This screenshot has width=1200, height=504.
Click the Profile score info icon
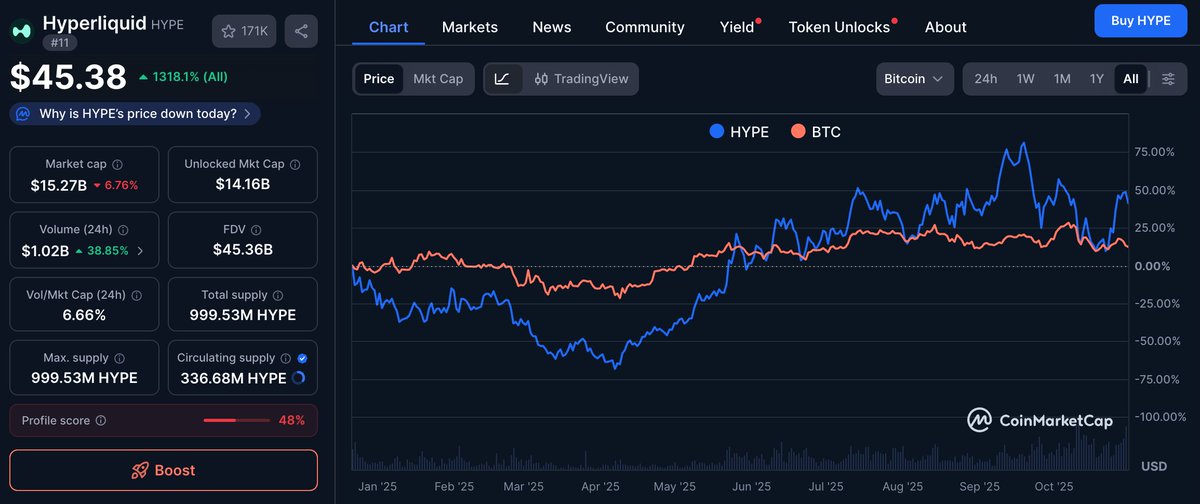[x=100, y=421]
